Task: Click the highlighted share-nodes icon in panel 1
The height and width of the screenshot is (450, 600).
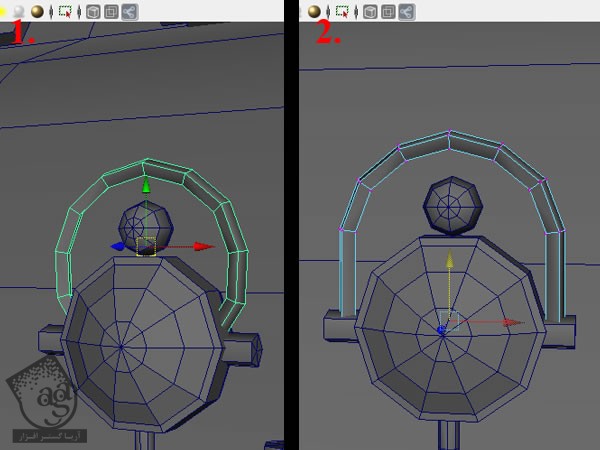Action: [x=129, y=12]
